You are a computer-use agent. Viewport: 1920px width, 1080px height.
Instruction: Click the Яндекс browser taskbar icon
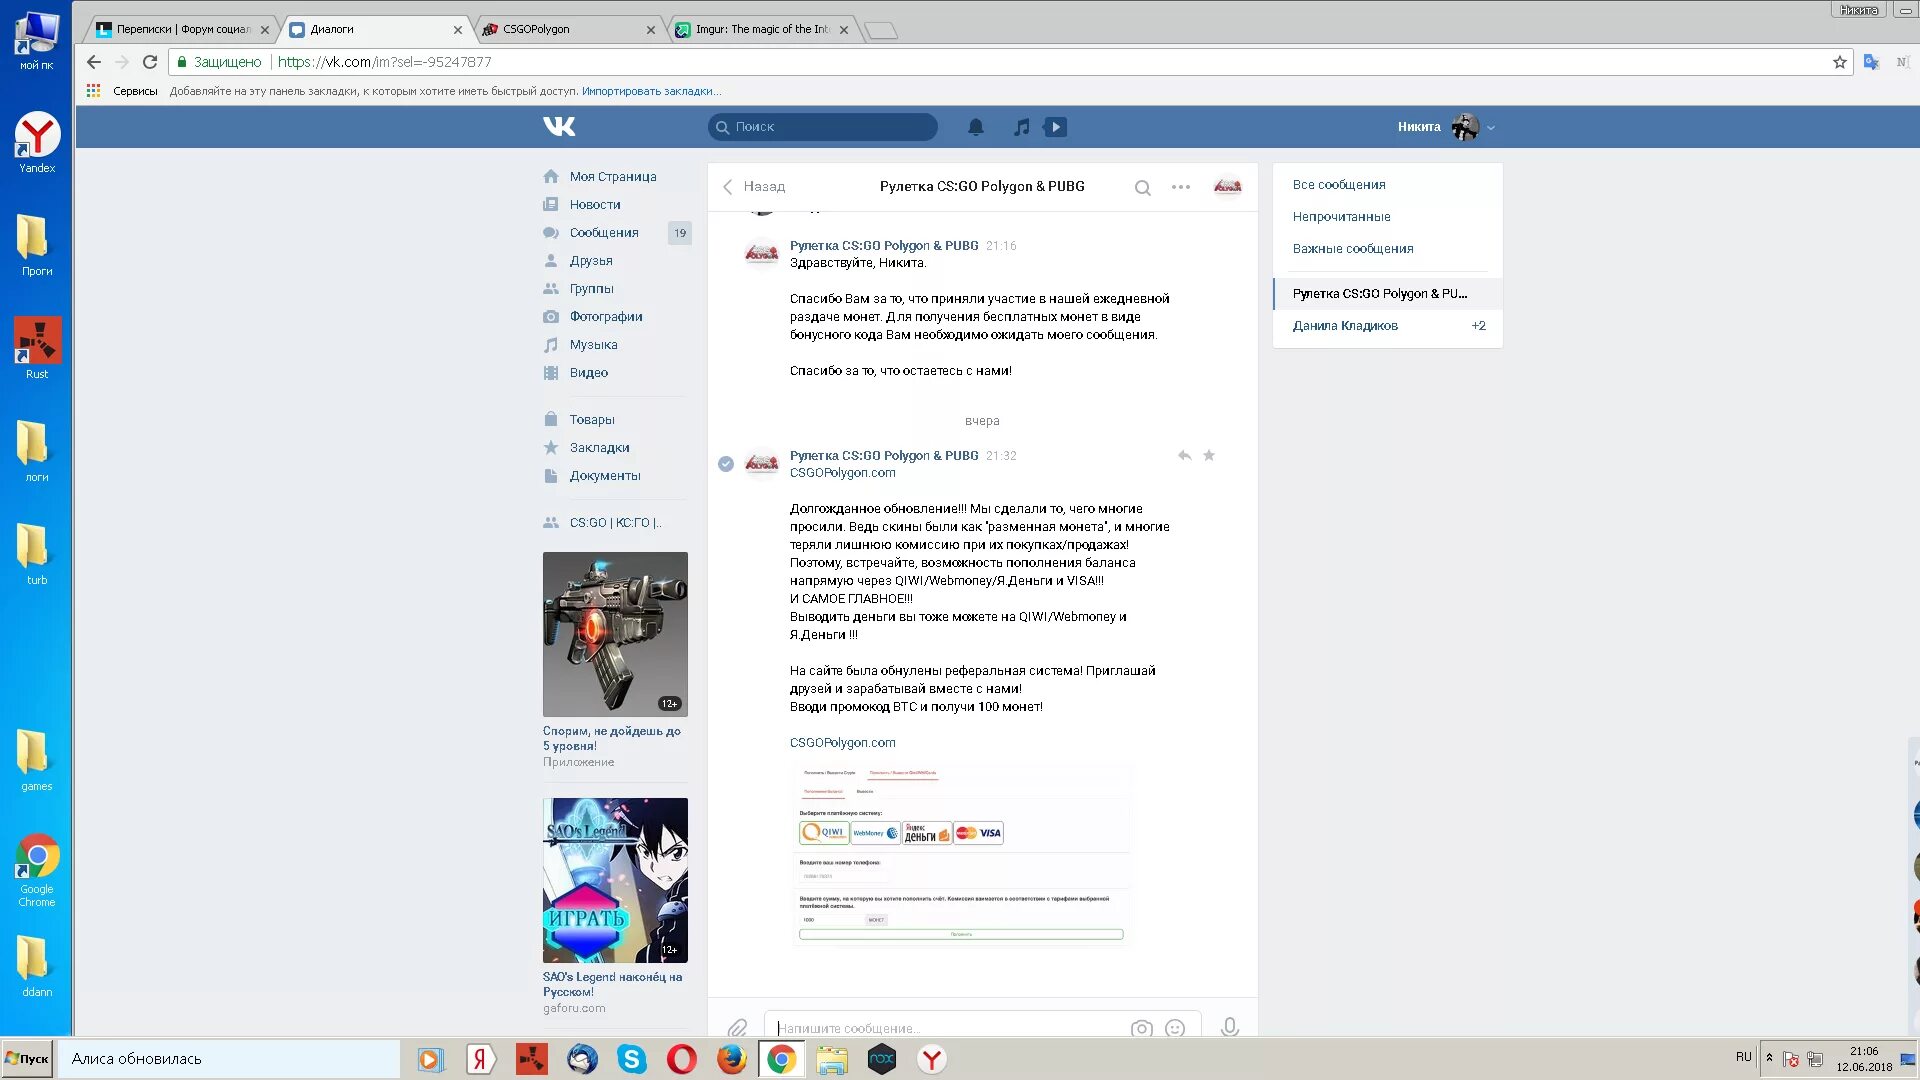pyautogui.click(x=932, y=1058)
